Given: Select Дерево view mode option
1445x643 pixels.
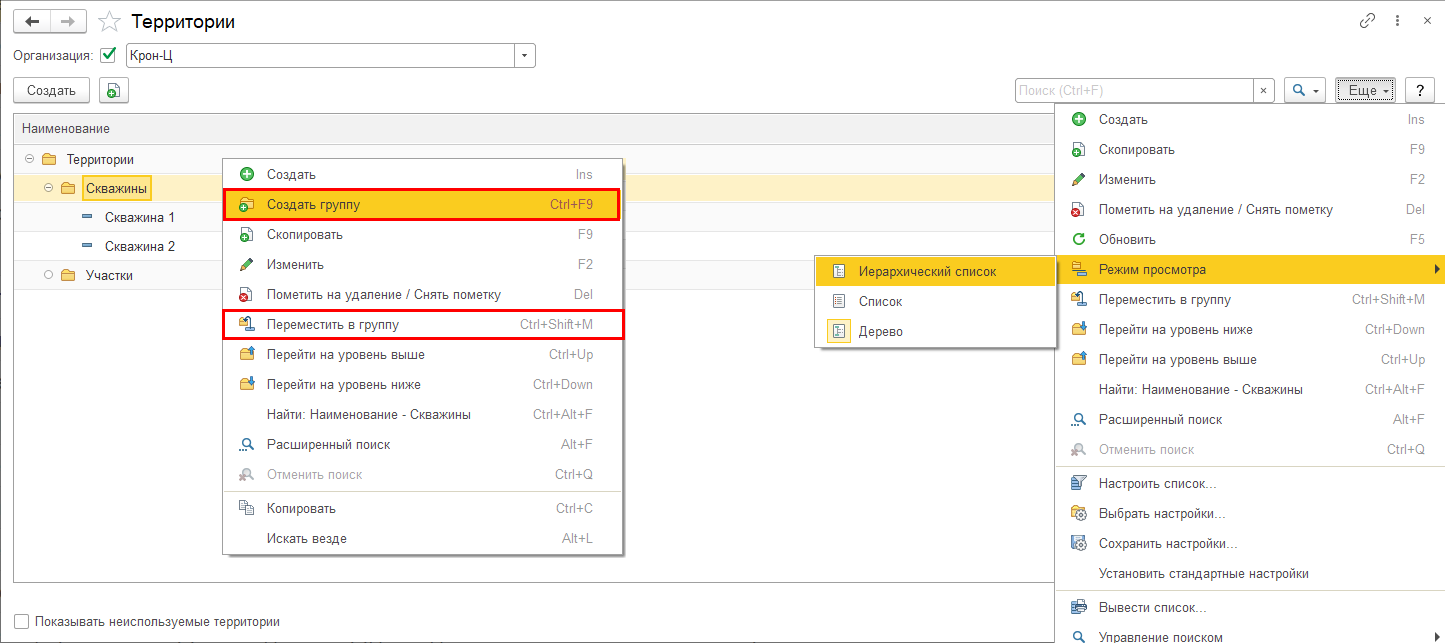Looking at the screenshot, I should 880,331.
